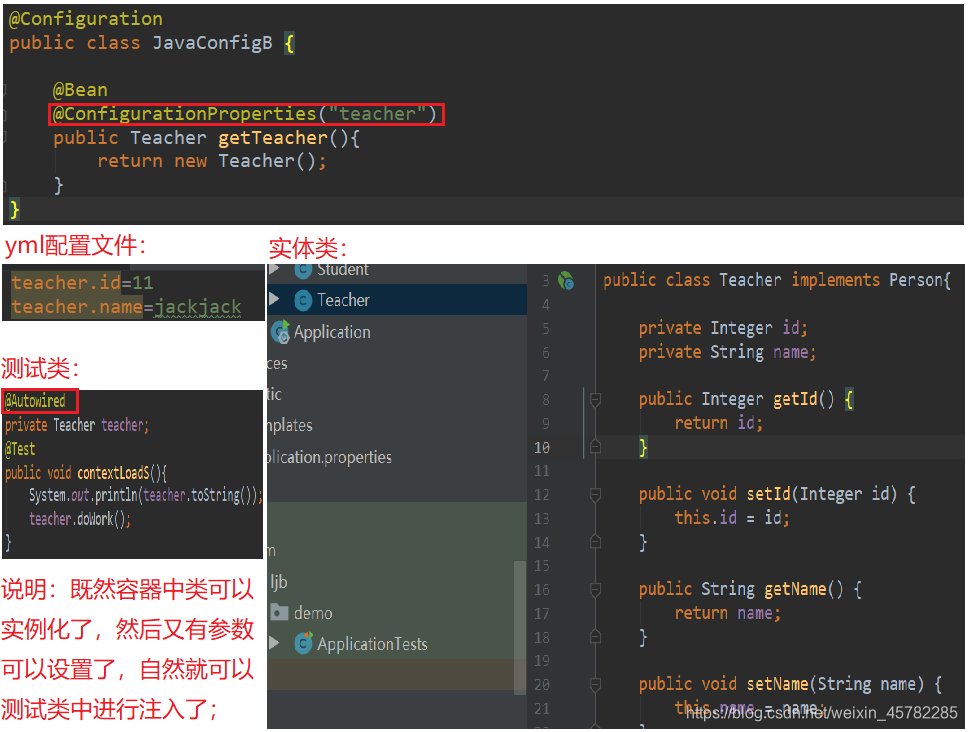Expand the Teacher node arrow
This screenshot has height=732, width=968.
coord(274,300)
